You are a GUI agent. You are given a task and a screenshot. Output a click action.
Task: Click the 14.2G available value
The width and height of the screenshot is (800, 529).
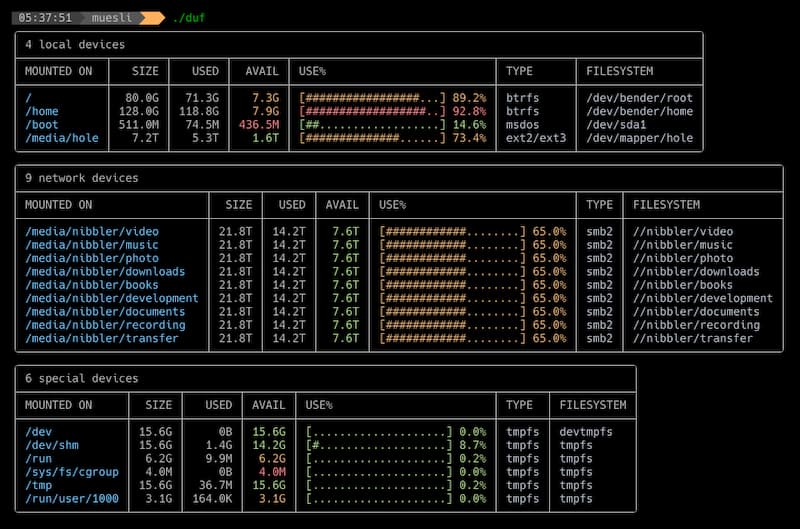tap(269, 445)
